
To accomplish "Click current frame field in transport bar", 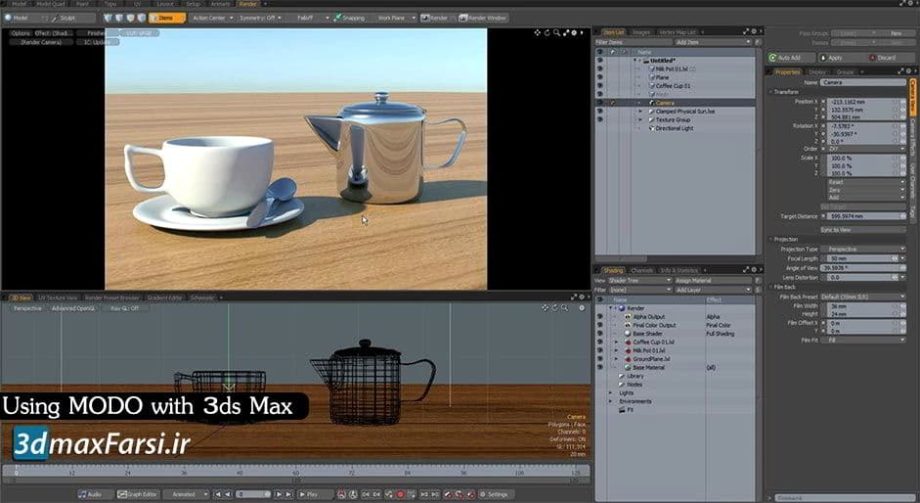I will pos(253,494).
